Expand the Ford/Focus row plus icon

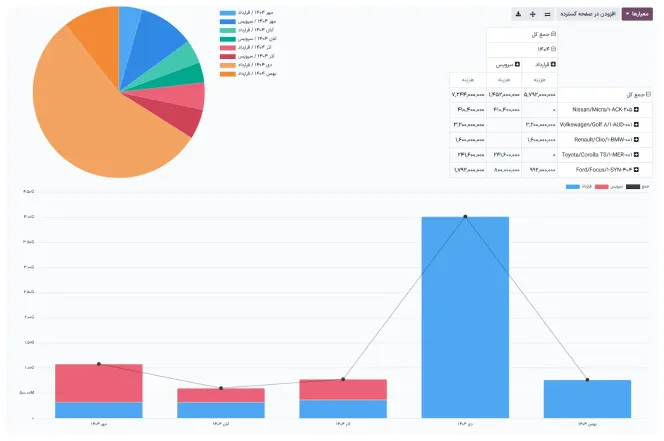(635, 170)
